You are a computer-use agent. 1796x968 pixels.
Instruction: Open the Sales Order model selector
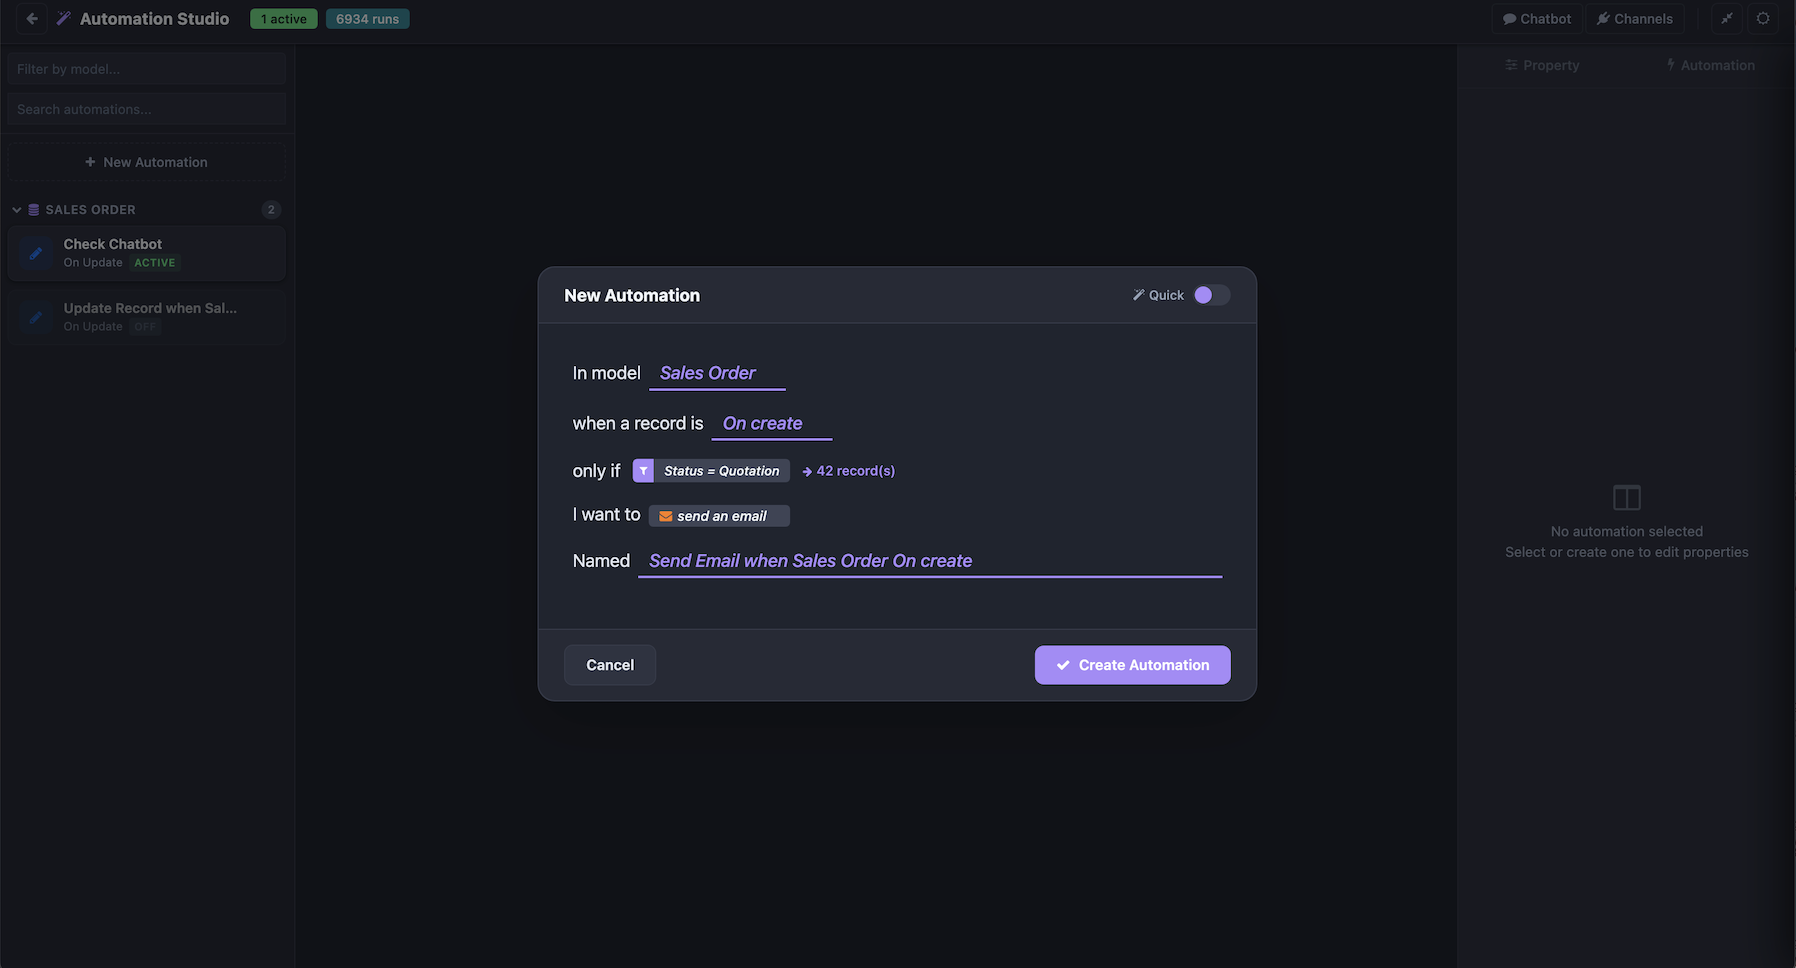[x=707, y=372]
